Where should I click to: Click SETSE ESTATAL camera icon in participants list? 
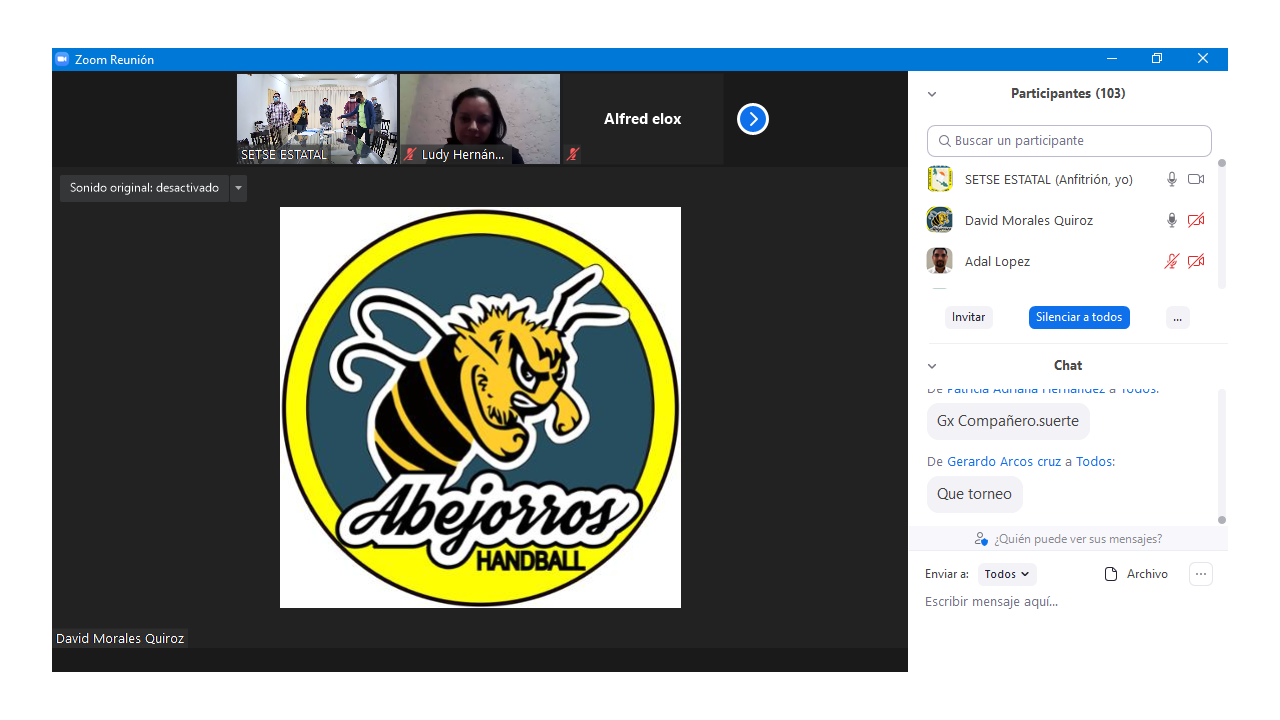(x=1196, y=179)
